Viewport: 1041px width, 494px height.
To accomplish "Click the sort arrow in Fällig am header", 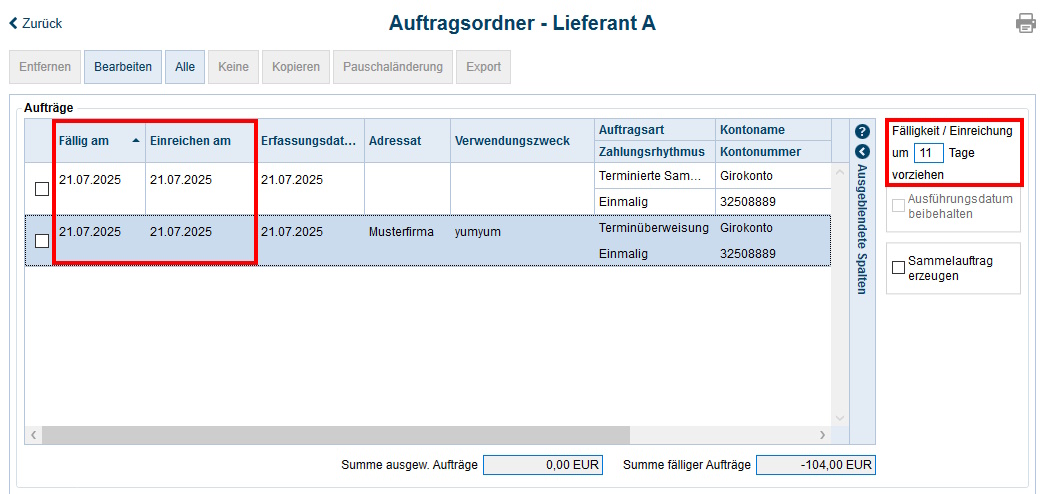I will click(136, 141).
